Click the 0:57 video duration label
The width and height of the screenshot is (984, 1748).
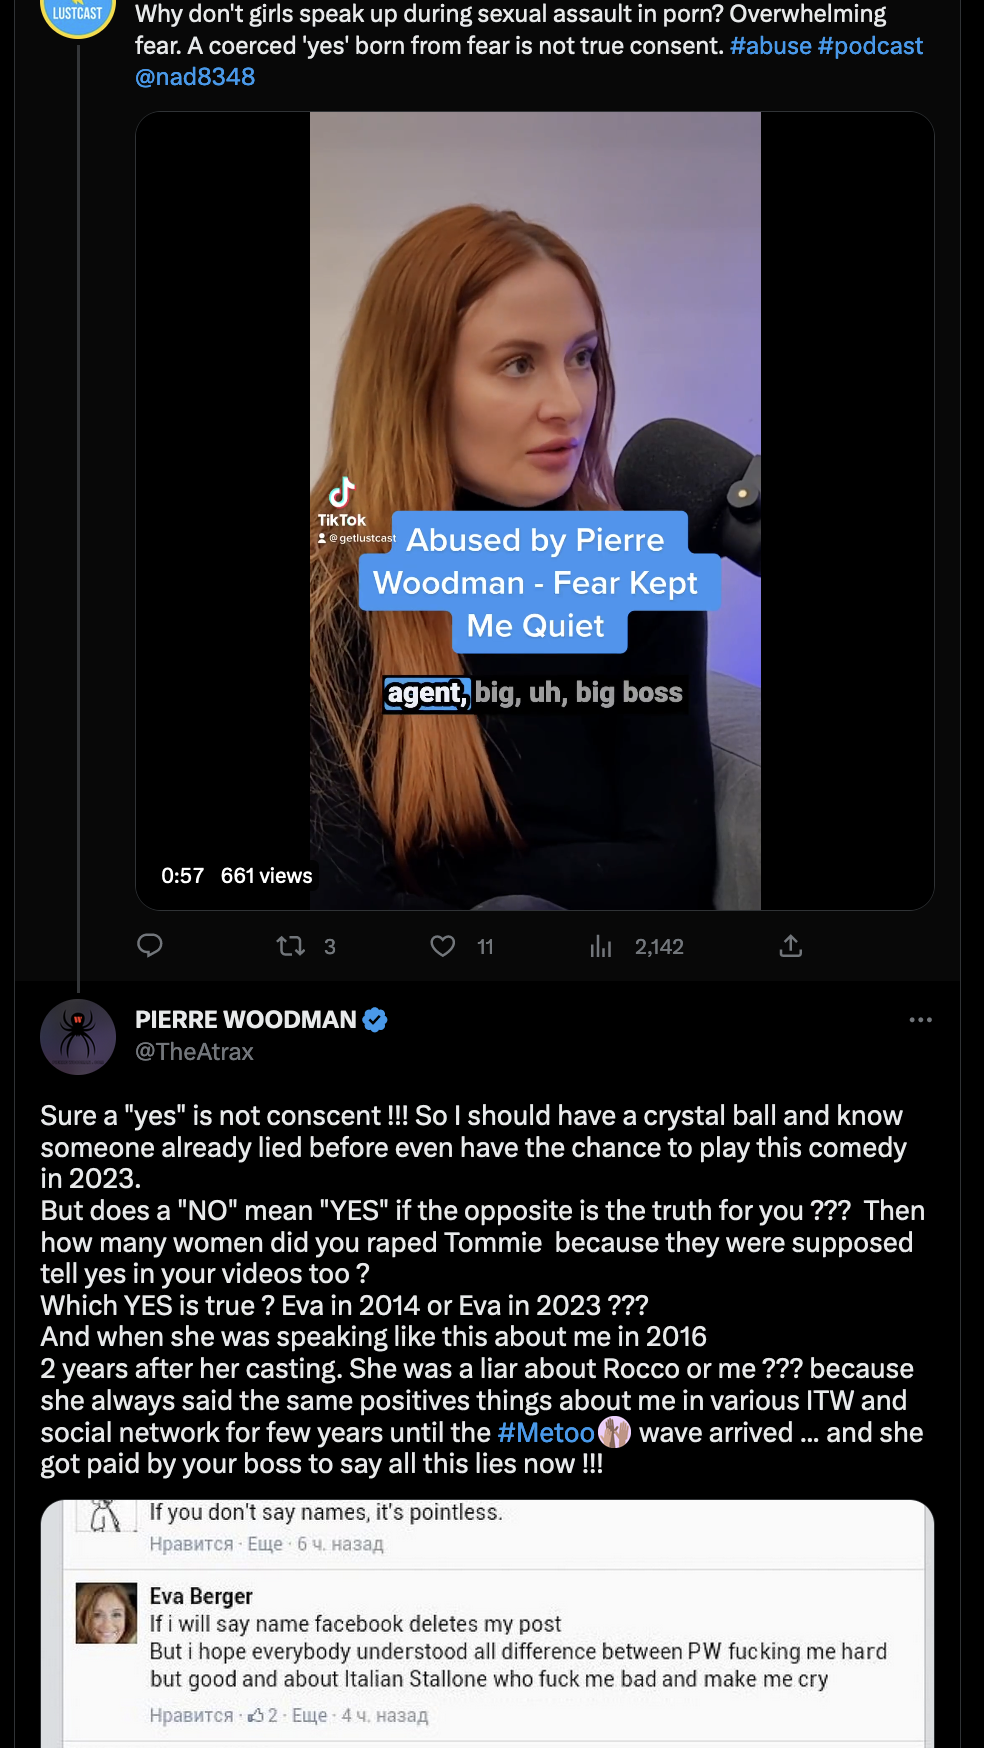coord(182,876)
